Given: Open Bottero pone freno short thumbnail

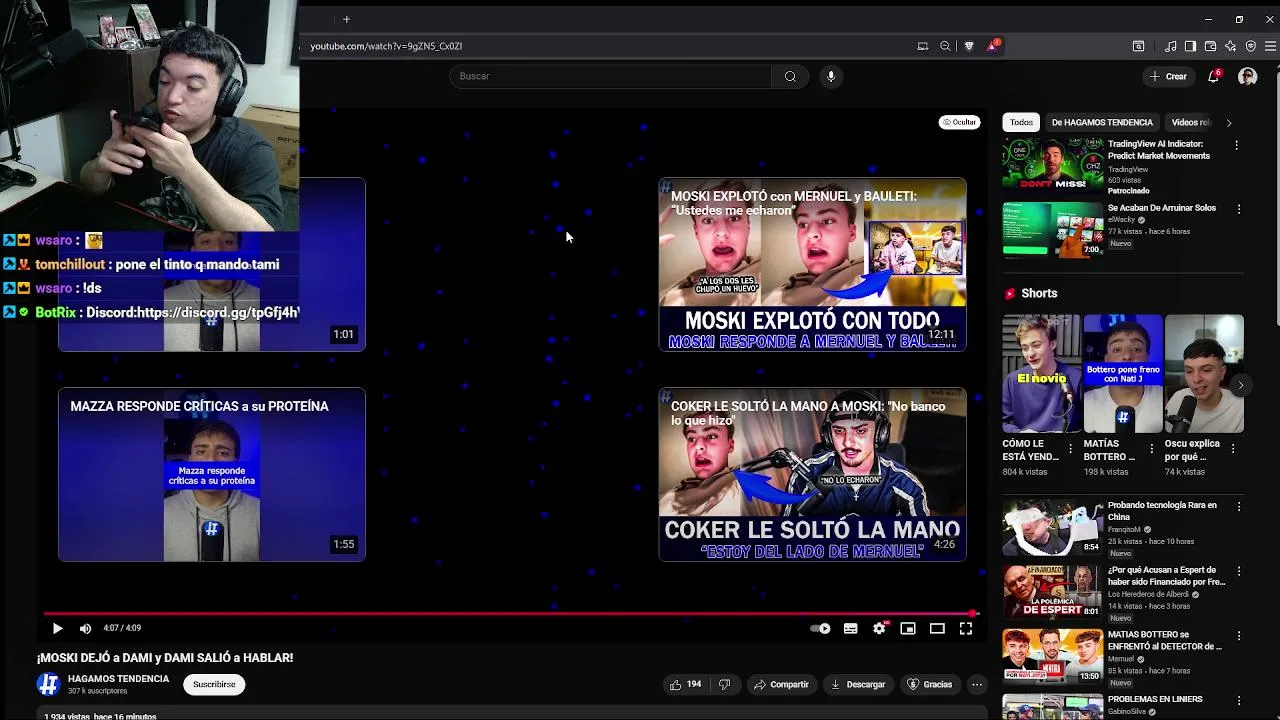Looking at the screenshot, I should coord(1123,374).
